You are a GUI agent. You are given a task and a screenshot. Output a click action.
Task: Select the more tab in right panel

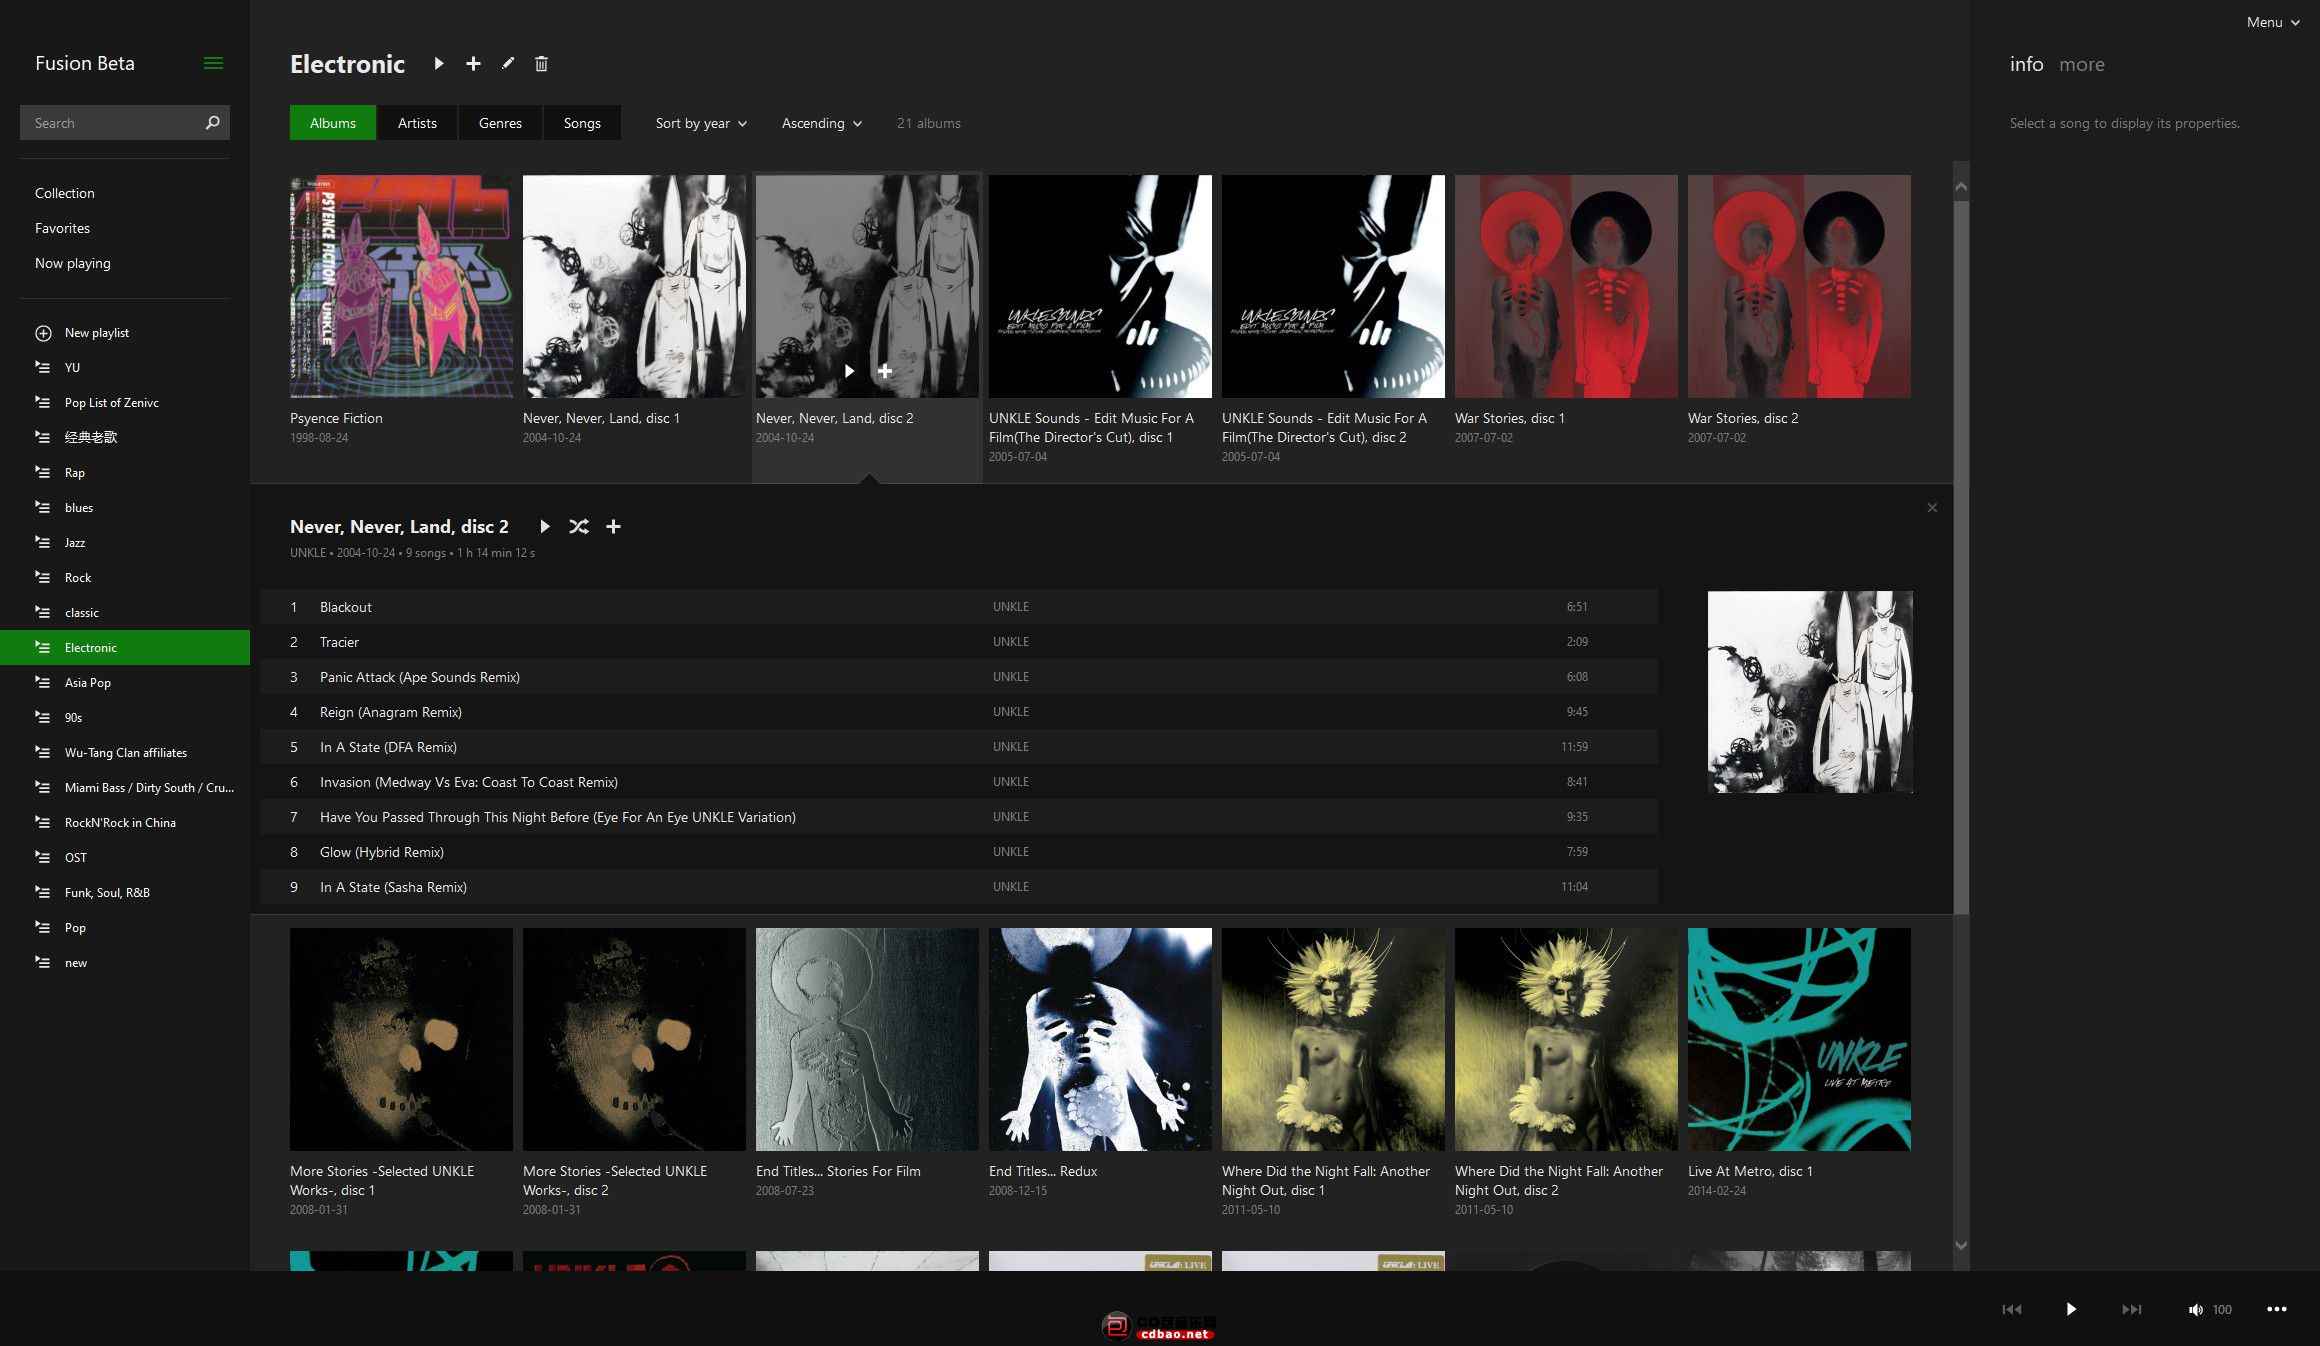(2082, 64)
